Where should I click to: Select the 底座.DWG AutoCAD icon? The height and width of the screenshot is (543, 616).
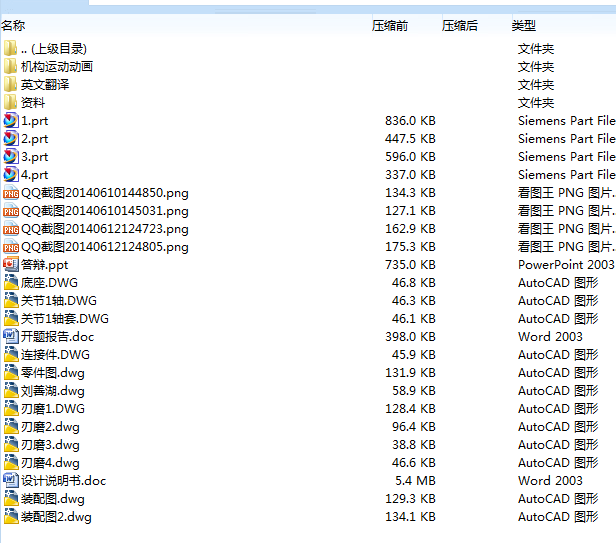[x=11, y=283]
